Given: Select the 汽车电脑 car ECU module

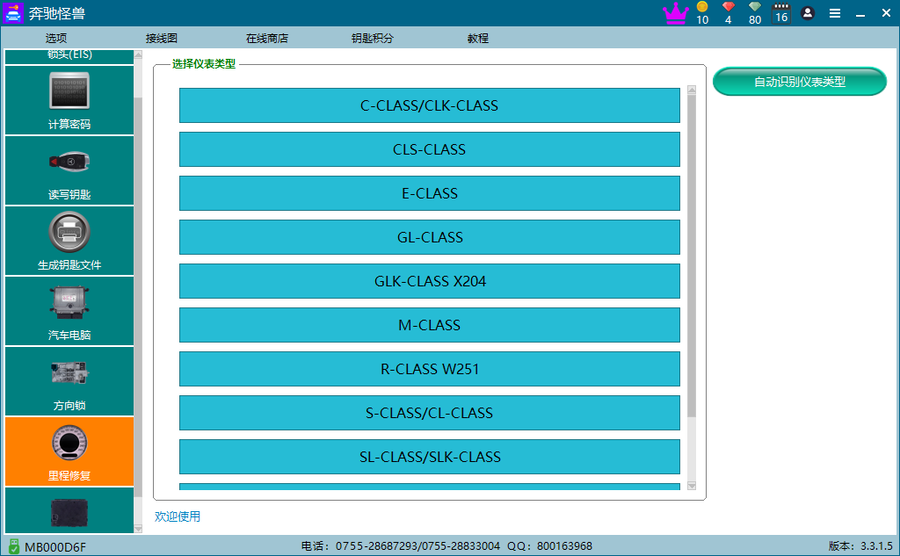Looking at the screenshot, I should tap(70, 310).
